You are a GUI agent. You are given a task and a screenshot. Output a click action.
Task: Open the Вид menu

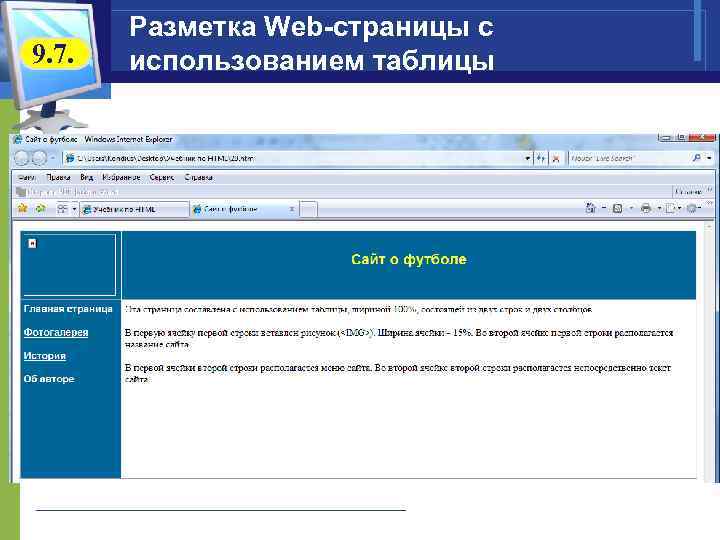[x=87, y=177]
